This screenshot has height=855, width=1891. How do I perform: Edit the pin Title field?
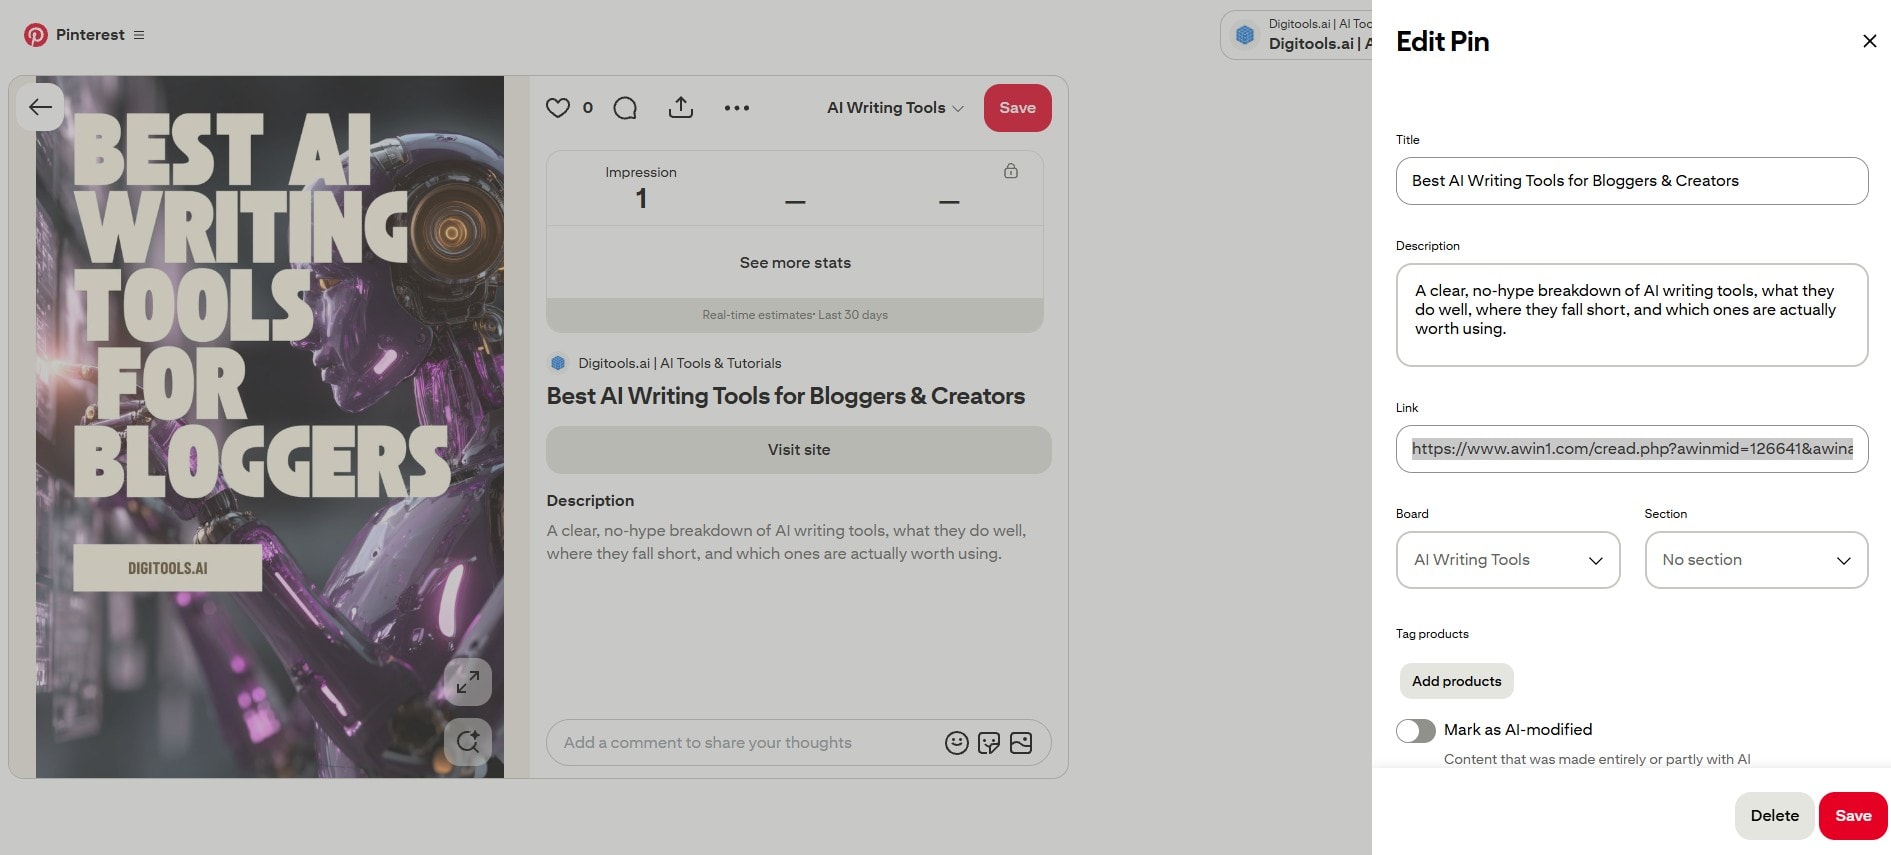pyautogui.click(x=1632, y=181)
